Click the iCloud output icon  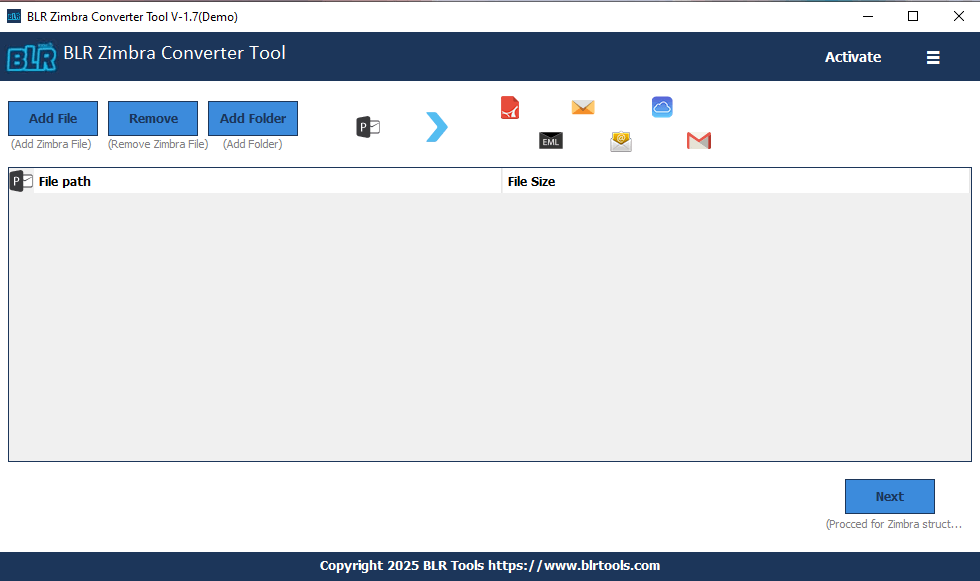[662, 106]
